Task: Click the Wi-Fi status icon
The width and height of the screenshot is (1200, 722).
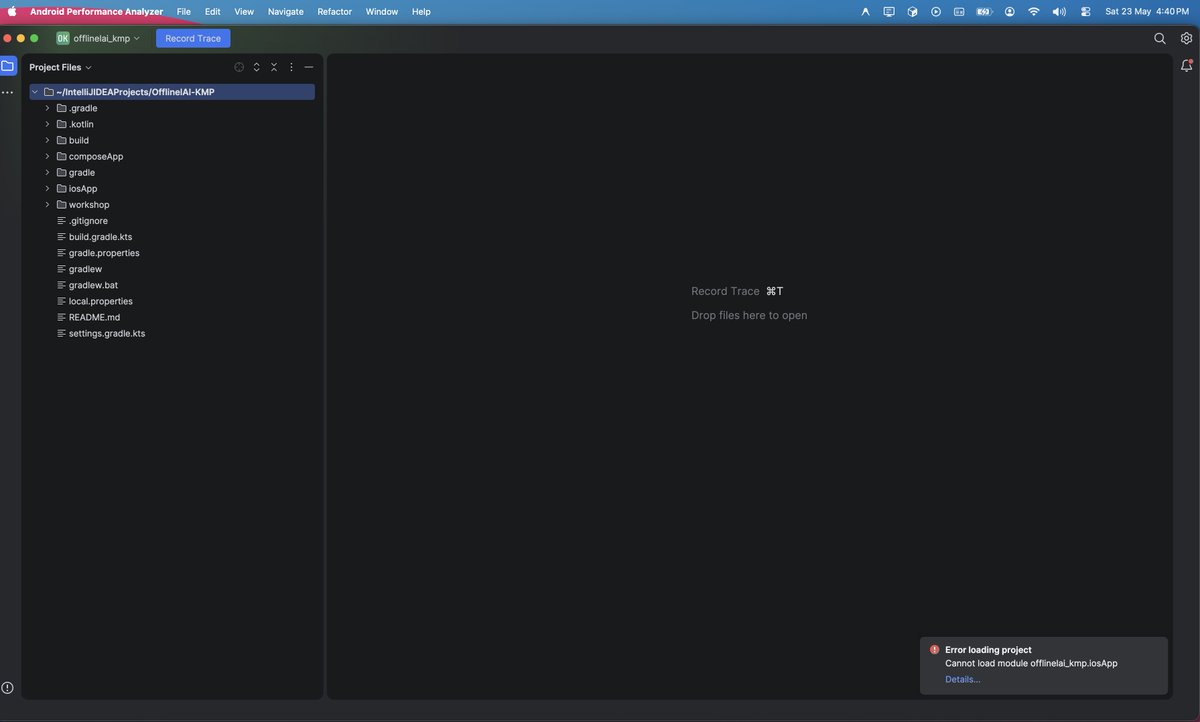Action: (x=1034, y=11)
